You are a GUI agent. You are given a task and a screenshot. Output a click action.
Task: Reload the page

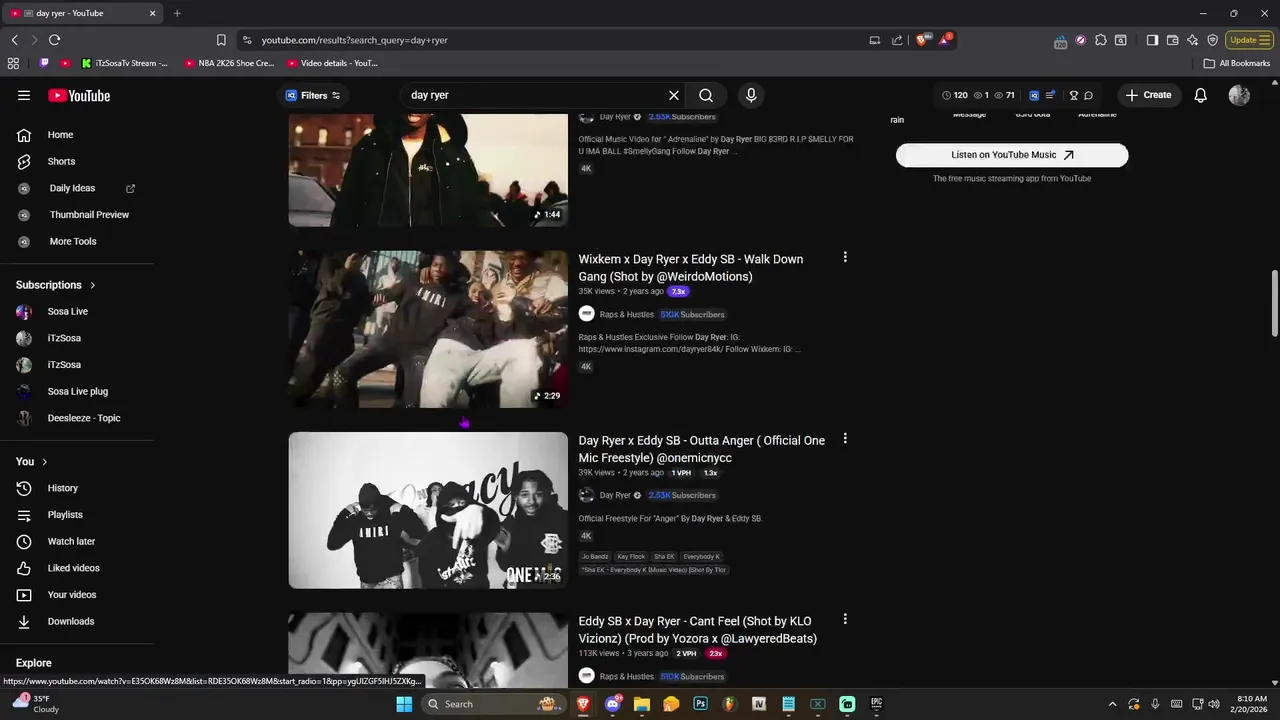click(x=54, y=40)
